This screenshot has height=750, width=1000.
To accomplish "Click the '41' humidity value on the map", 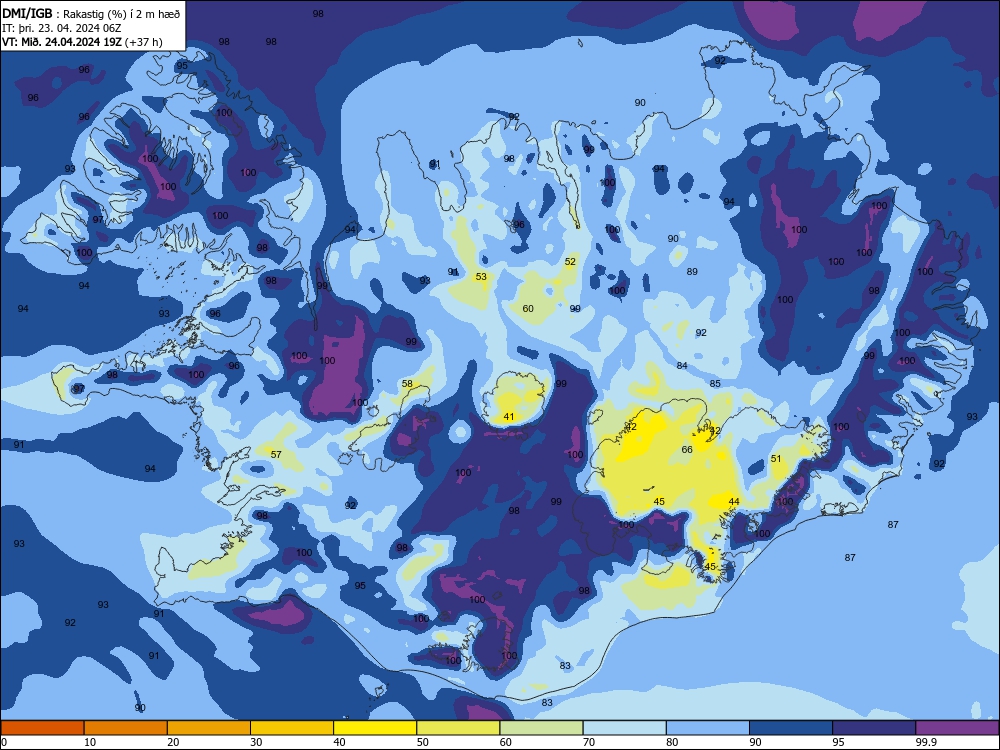I will pos(509,417).
